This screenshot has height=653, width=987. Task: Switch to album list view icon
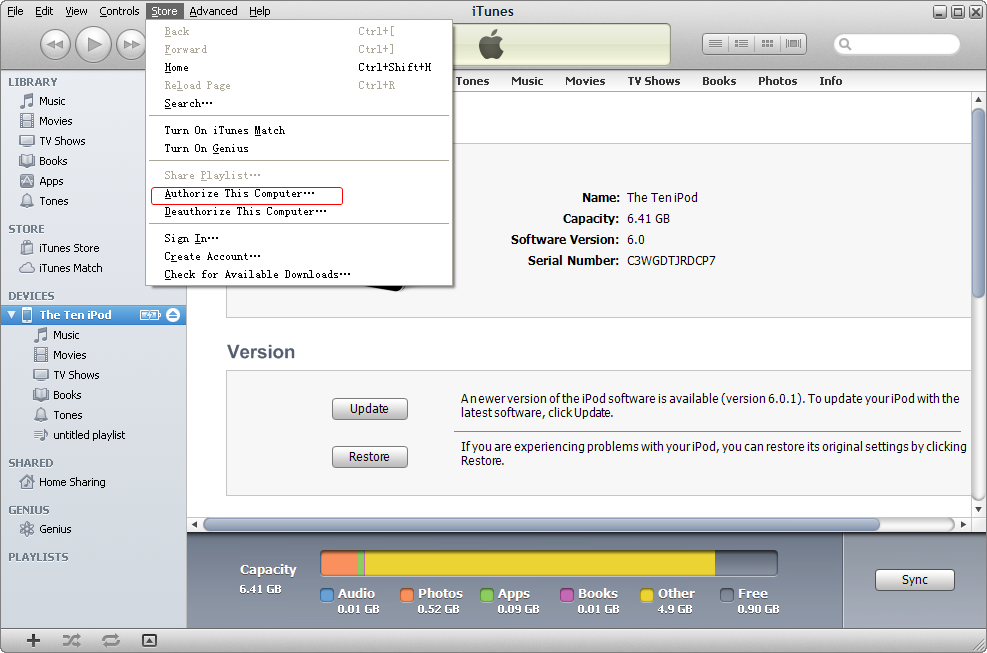click(742, 43)
